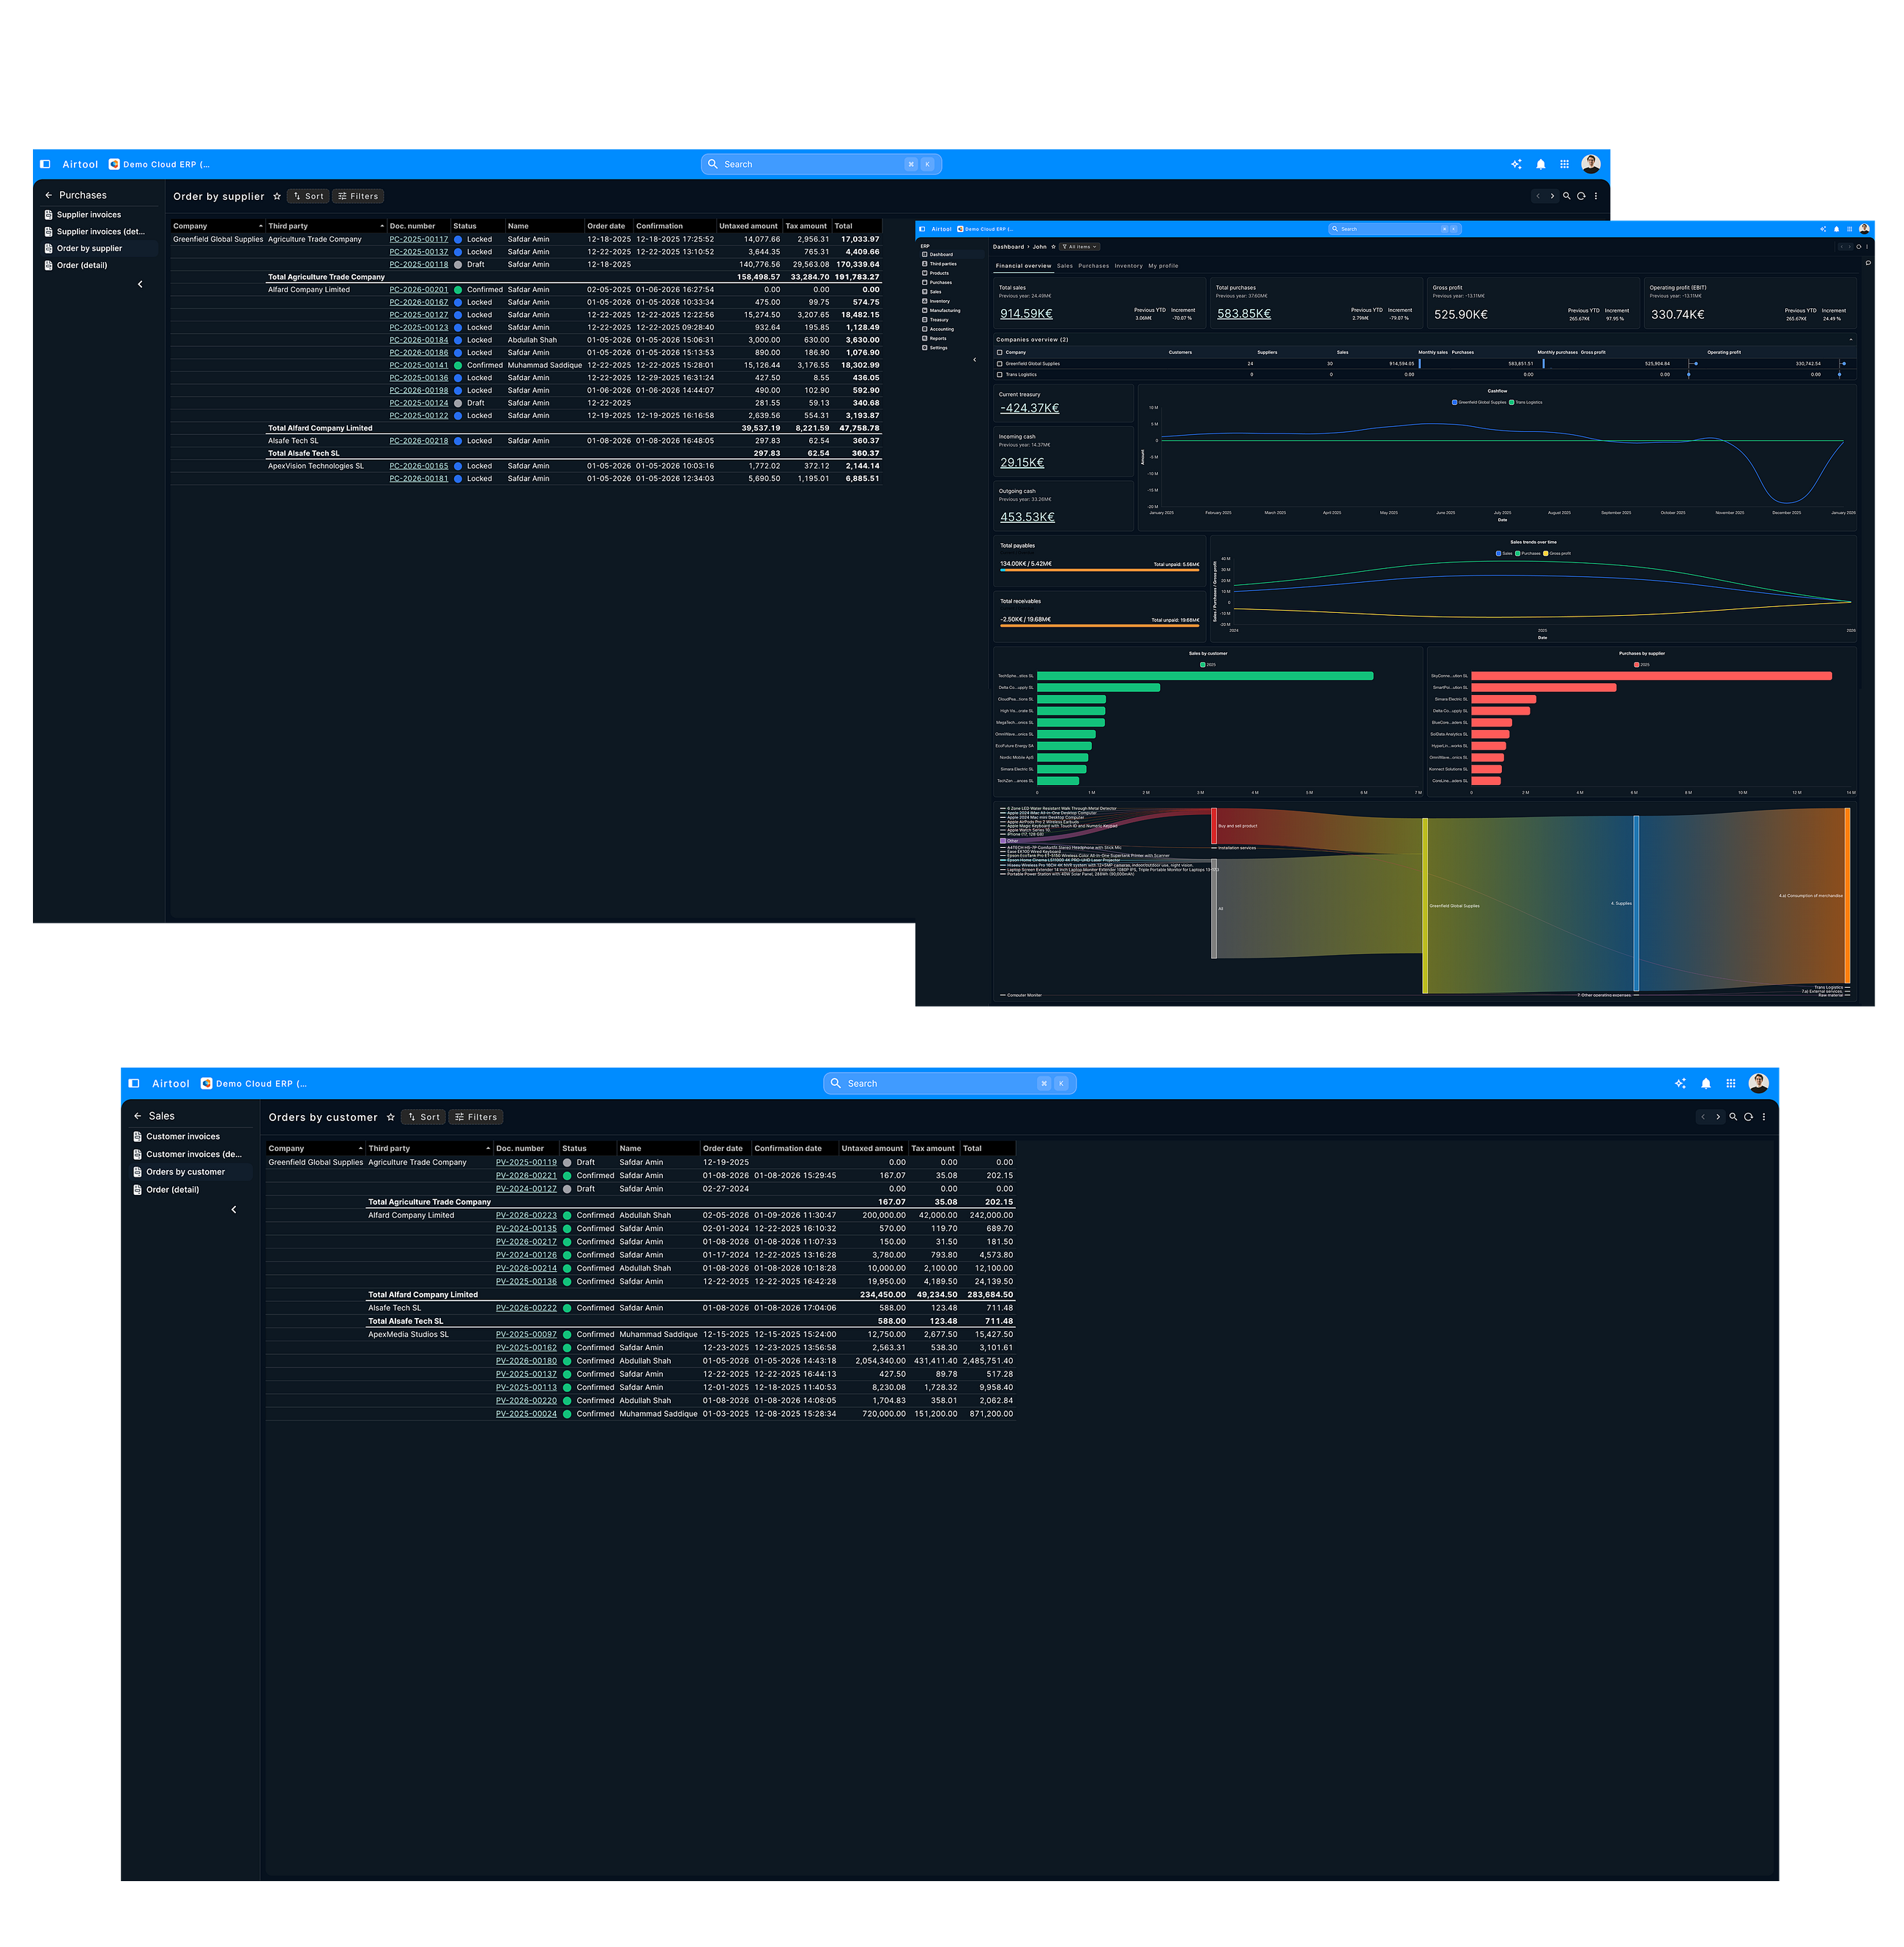The height and width of the screenshot is (1947, 1904).
Task: Open apps grid icon in Orders by customer window
Action: [x=1731, y=1083]
